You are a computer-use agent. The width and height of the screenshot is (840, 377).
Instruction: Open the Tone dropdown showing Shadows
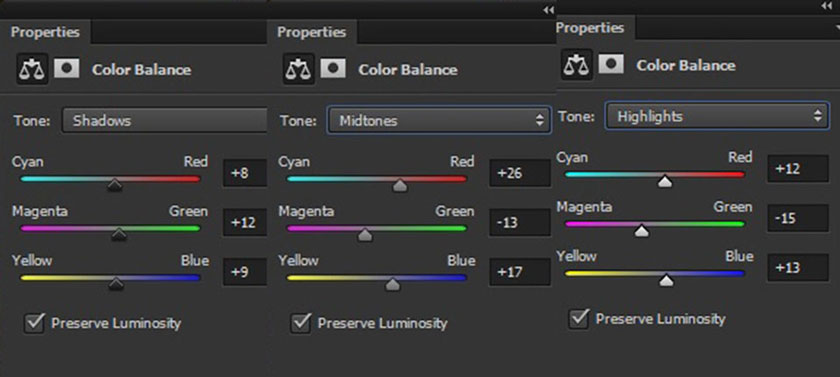pos(164,120)
